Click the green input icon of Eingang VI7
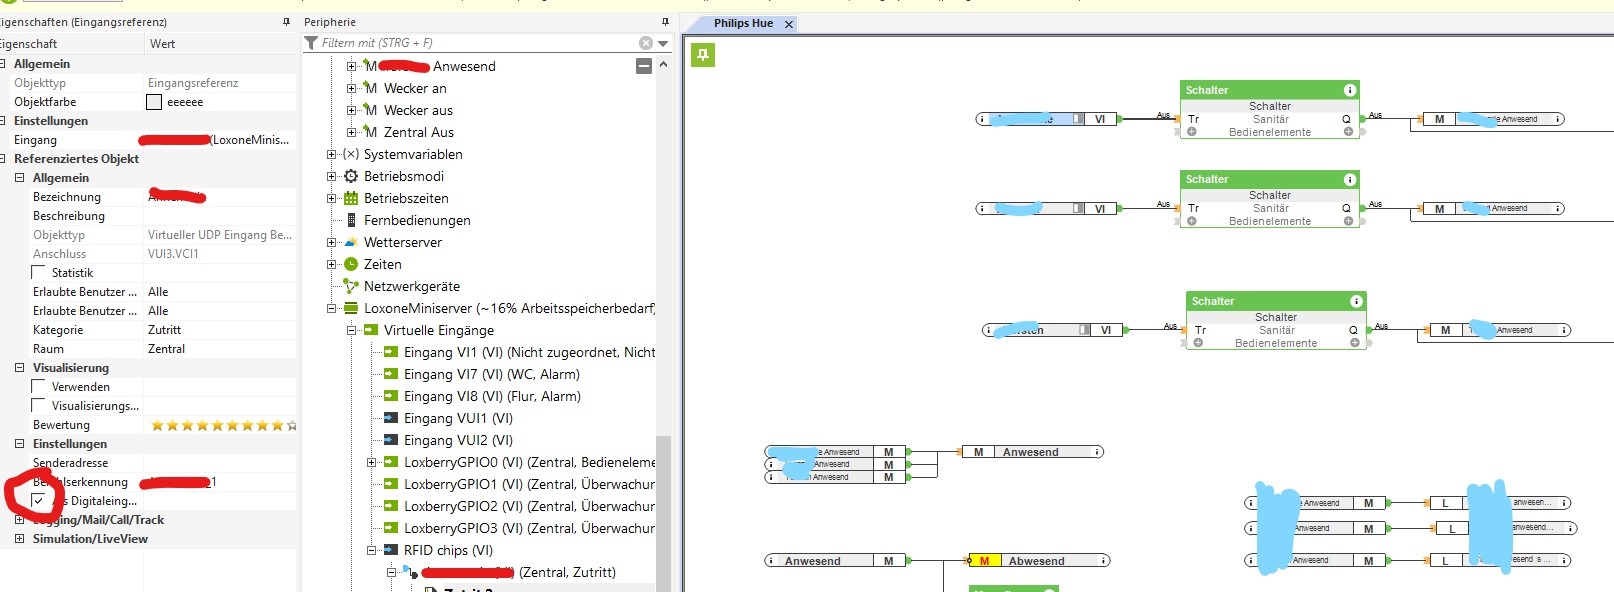Screen dimensions: 1614x592 [x=391, y=374]
